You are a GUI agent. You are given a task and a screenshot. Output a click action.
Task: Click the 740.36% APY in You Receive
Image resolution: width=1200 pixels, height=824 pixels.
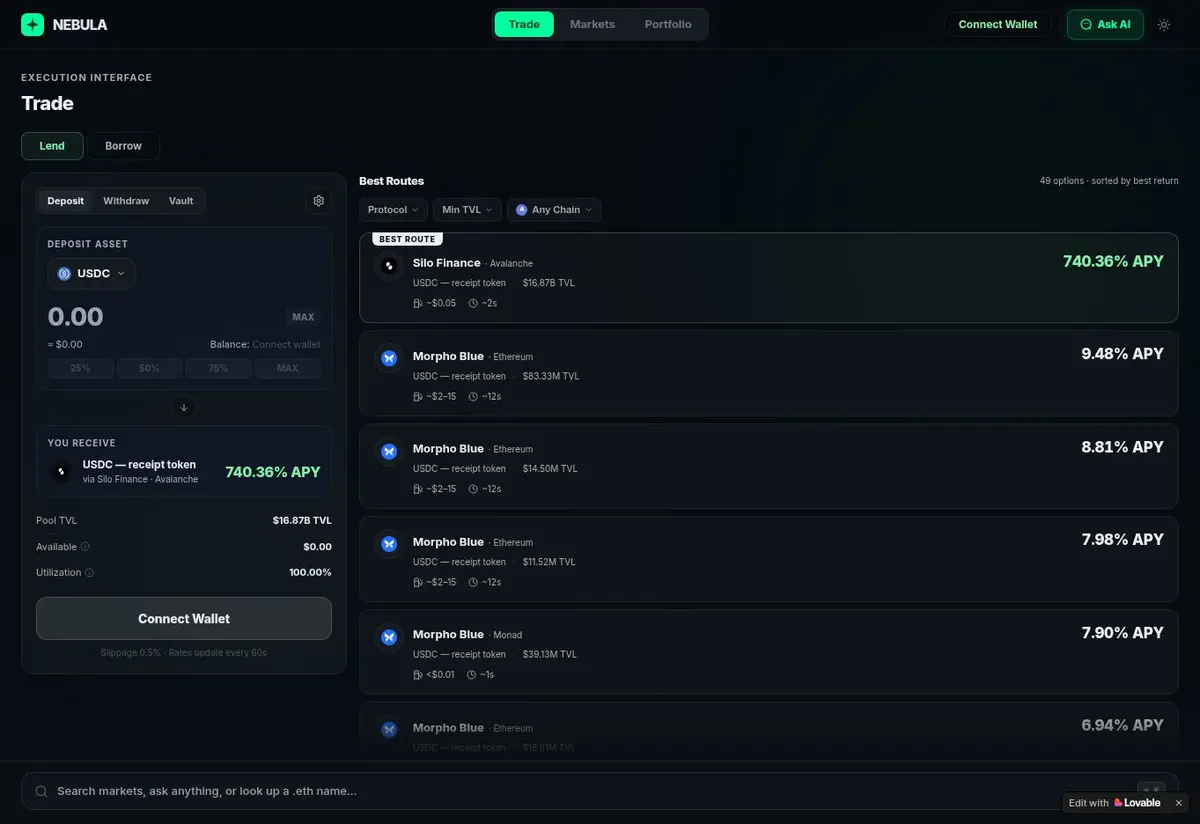(273, 472)
